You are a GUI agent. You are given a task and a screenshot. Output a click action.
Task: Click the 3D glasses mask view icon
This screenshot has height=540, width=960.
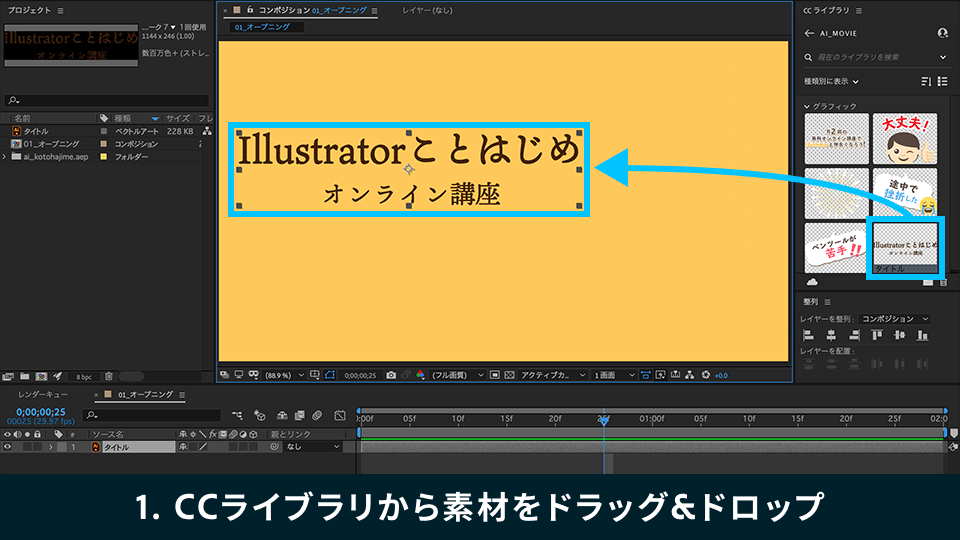[253, 375]
